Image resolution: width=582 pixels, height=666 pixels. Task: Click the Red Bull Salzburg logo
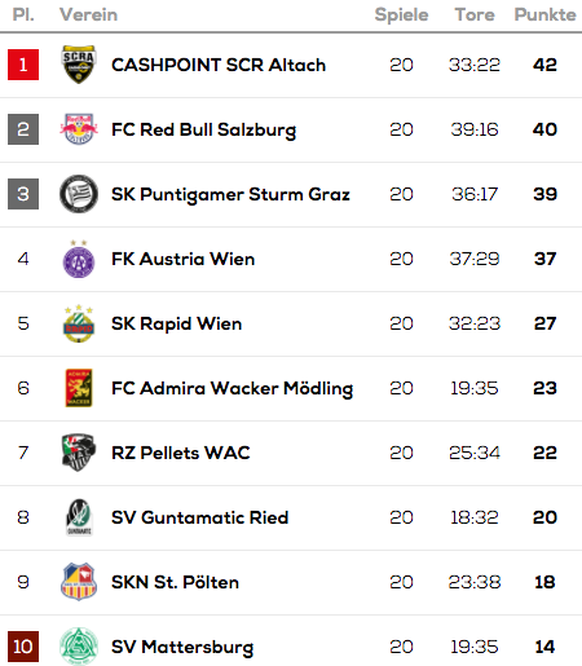[79, 129]
